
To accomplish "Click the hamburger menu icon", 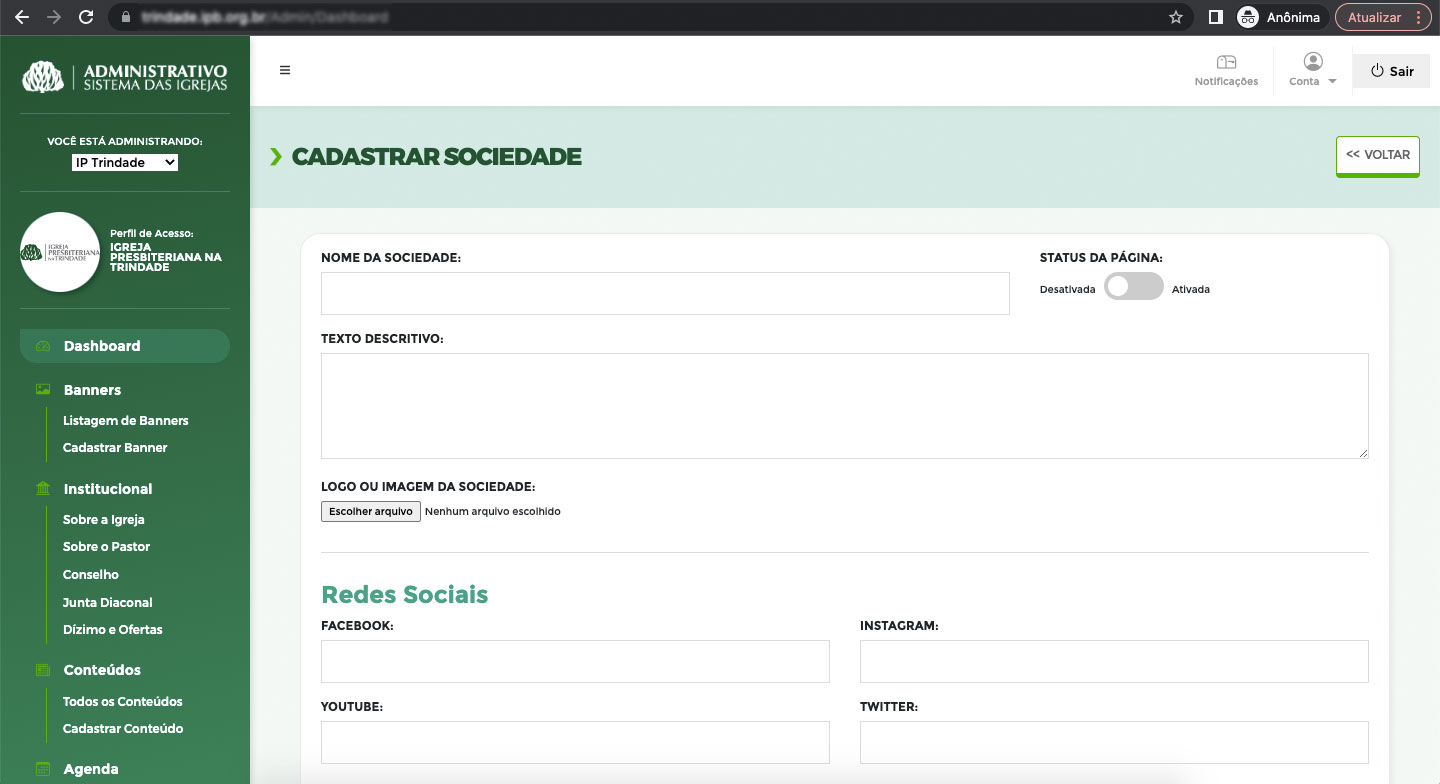I will click(285, 70).
